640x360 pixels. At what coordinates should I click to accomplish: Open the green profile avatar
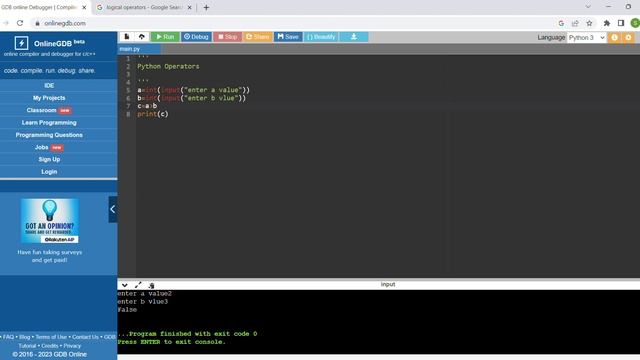[x=635, y=23]
